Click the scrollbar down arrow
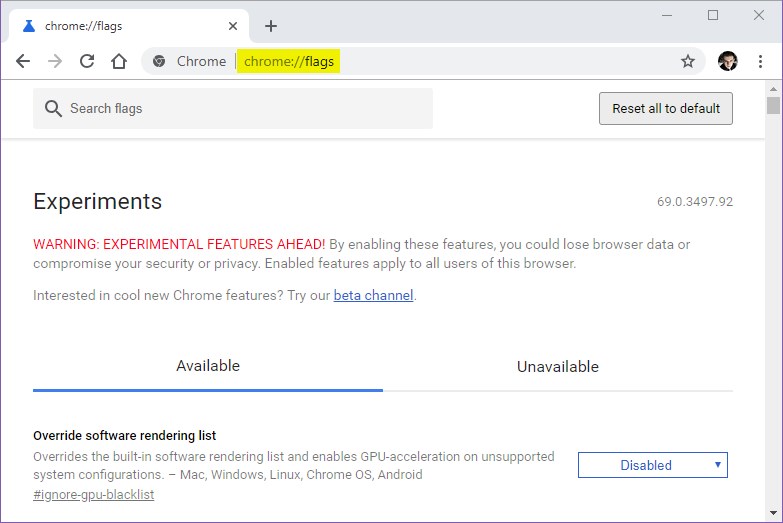 [x=774, y=513]
